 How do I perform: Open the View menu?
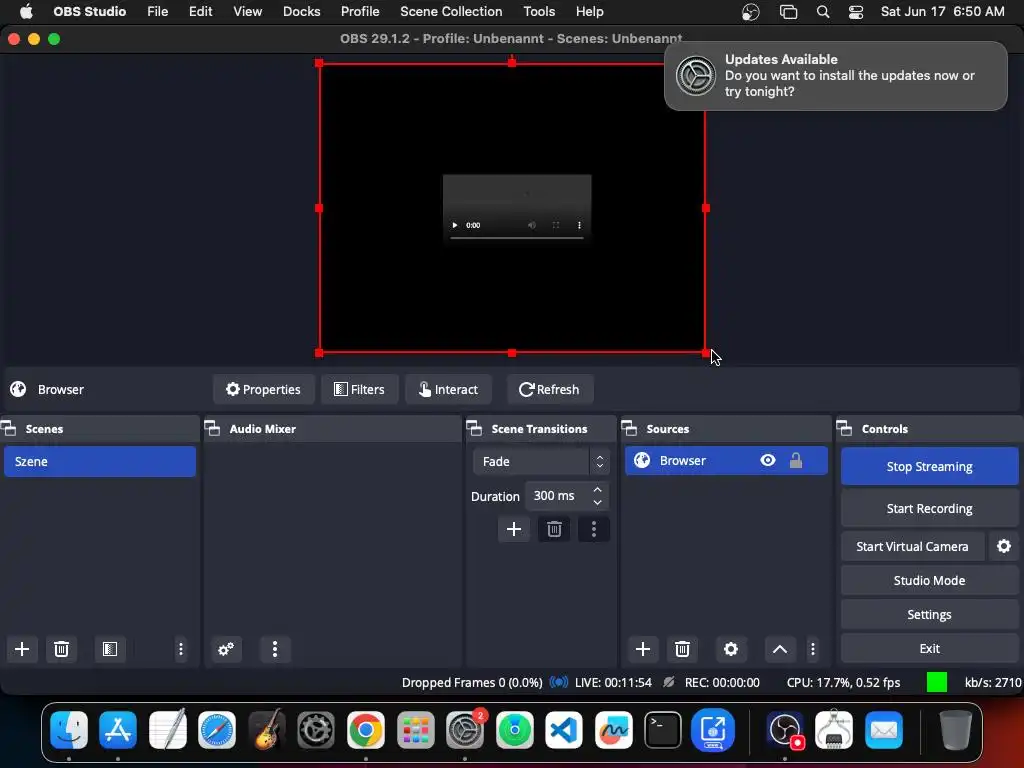pos(248,12)
